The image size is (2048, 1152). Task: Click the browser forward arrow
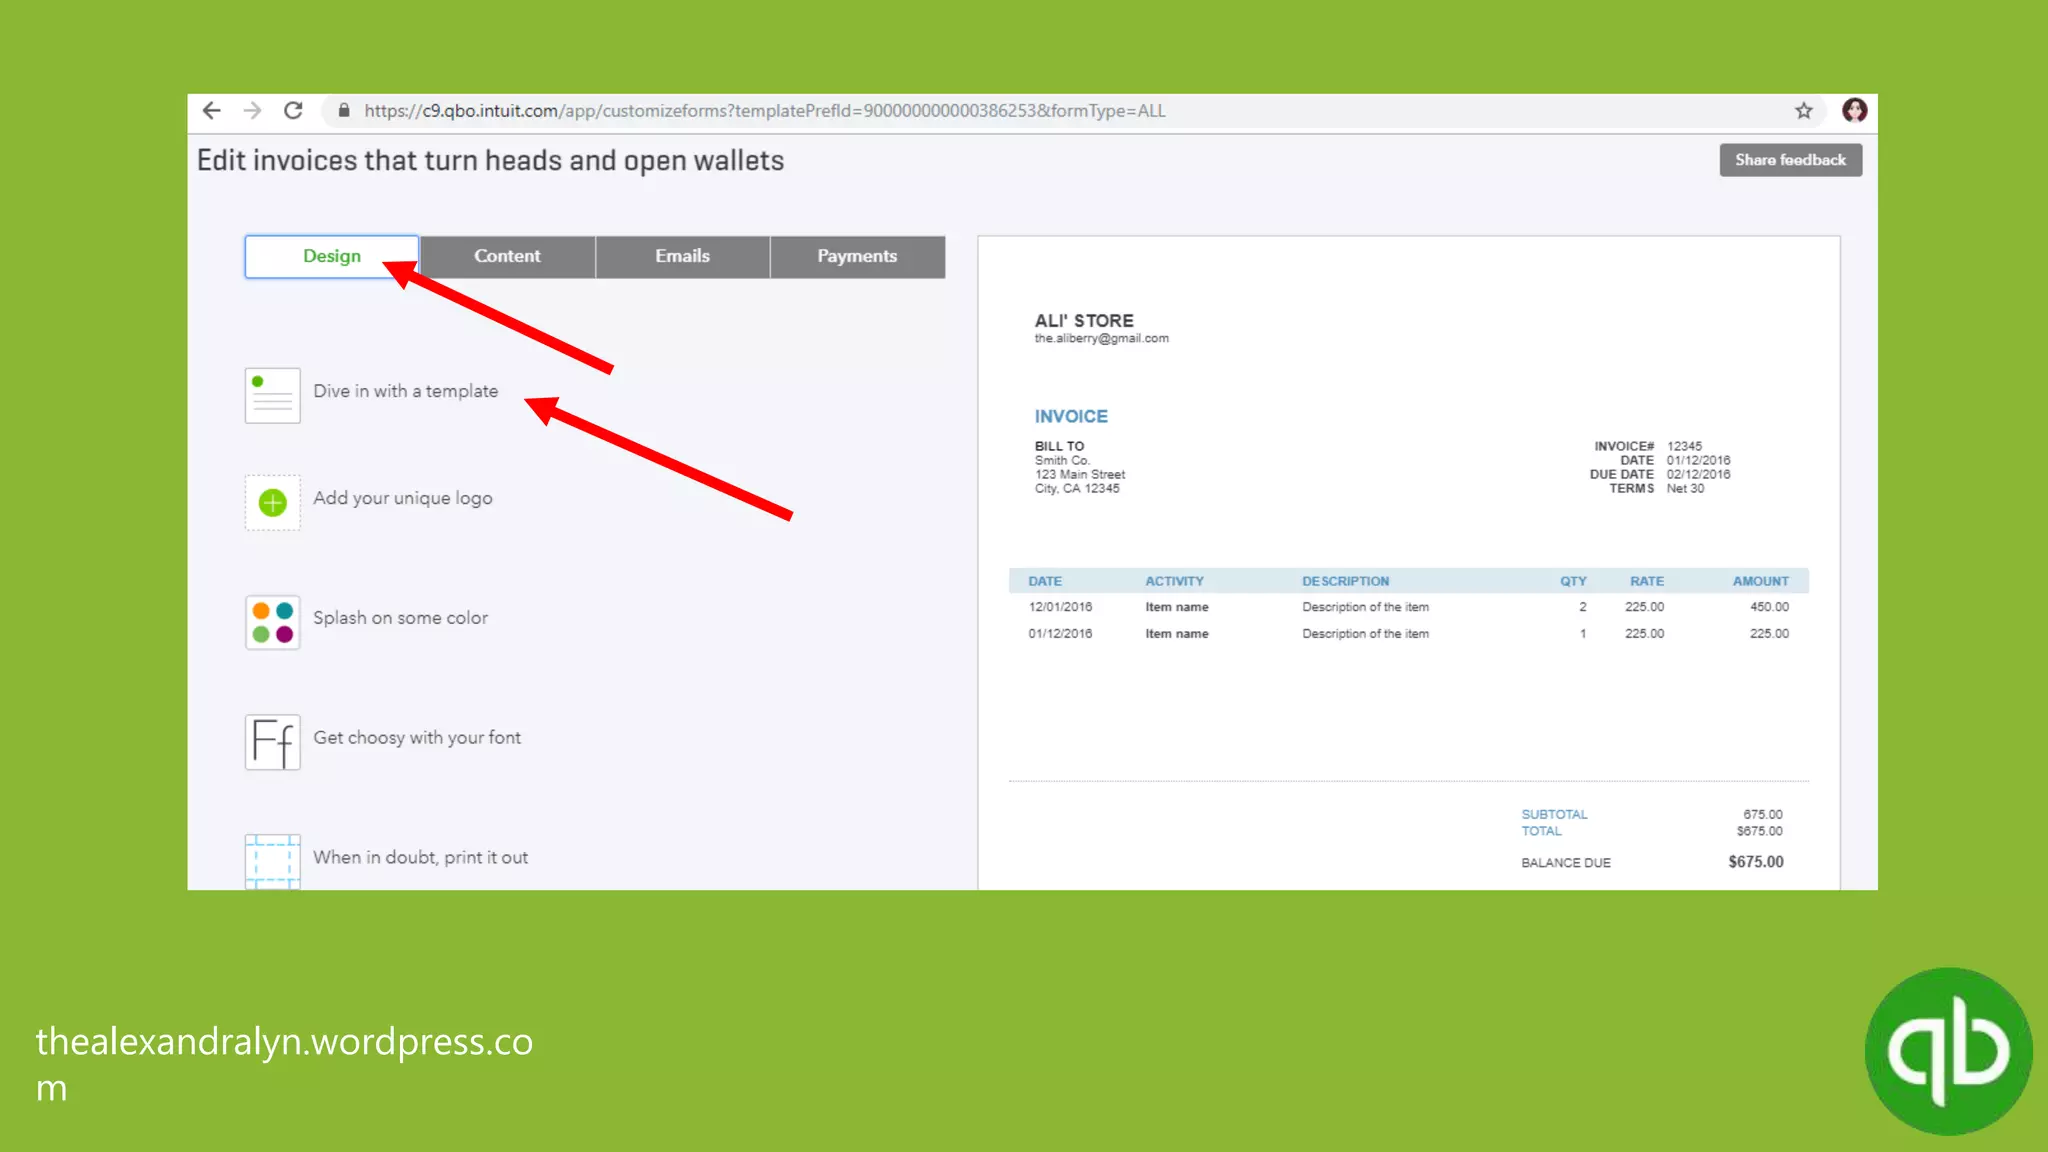pos(252,111)
